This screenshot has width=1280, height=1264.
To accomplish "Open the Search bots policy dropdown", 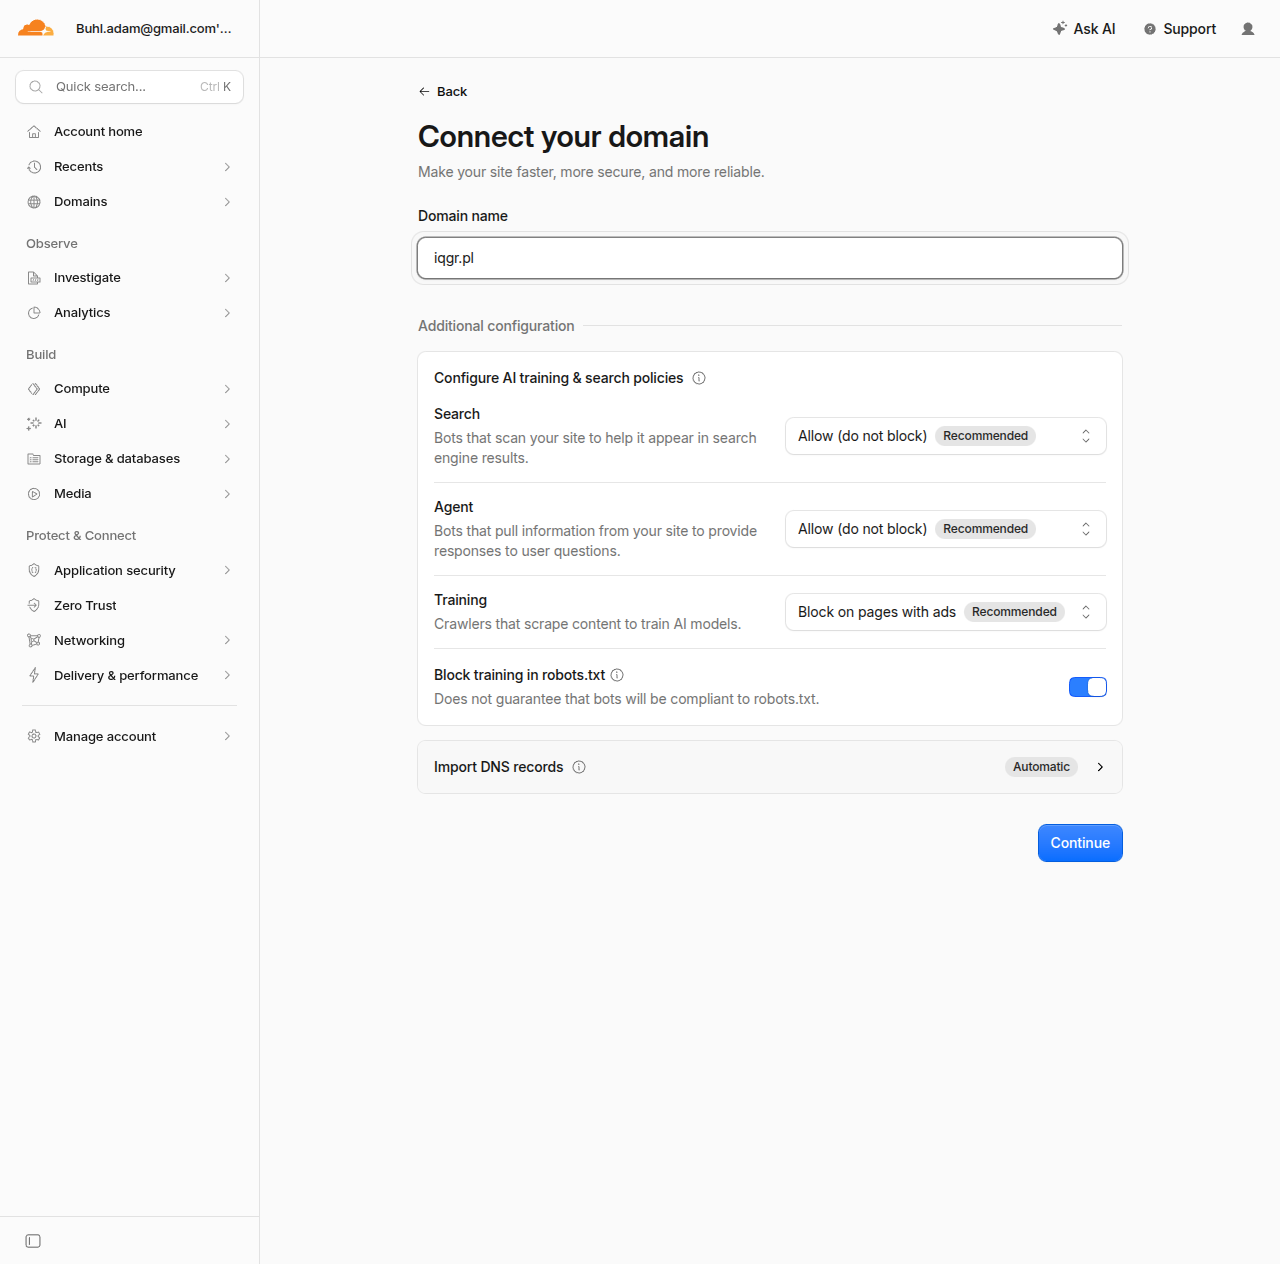I will point(946,436).
